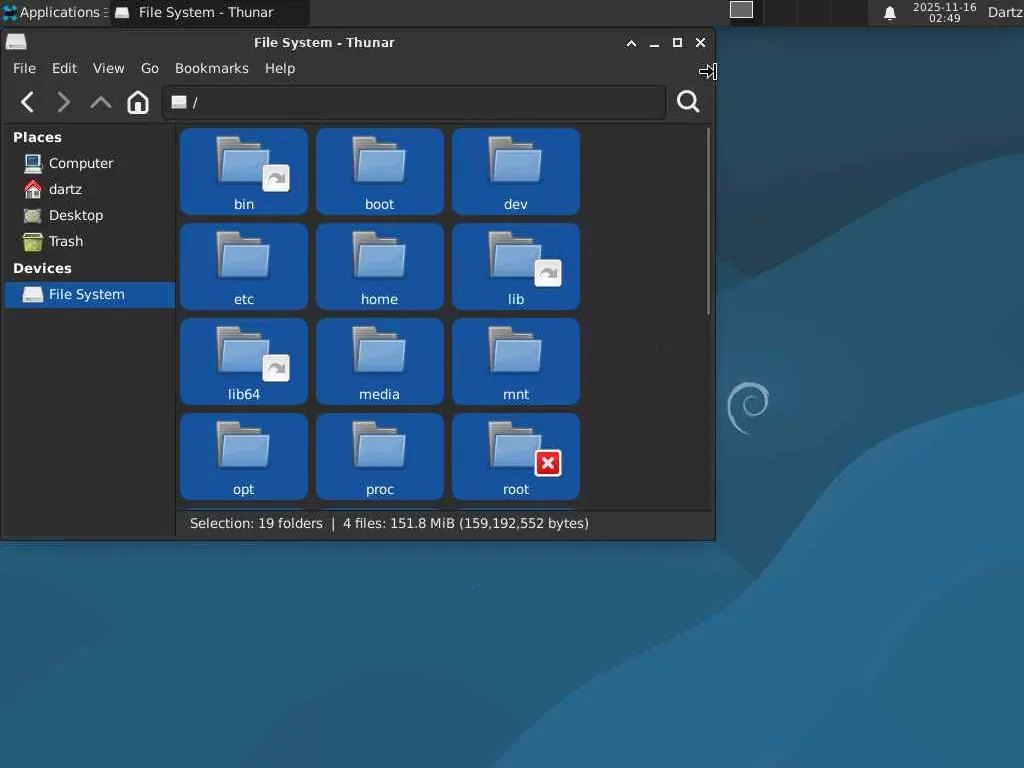Select the root folder icon

click(x=516, y=448)
